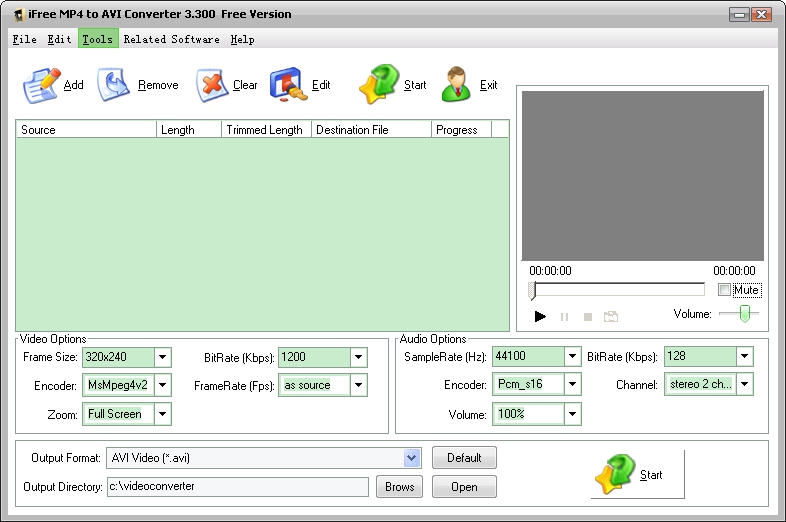Viewport: 786px width, 522px height.
Task: Click the Volume slider handle
Action: pos(744,314)
